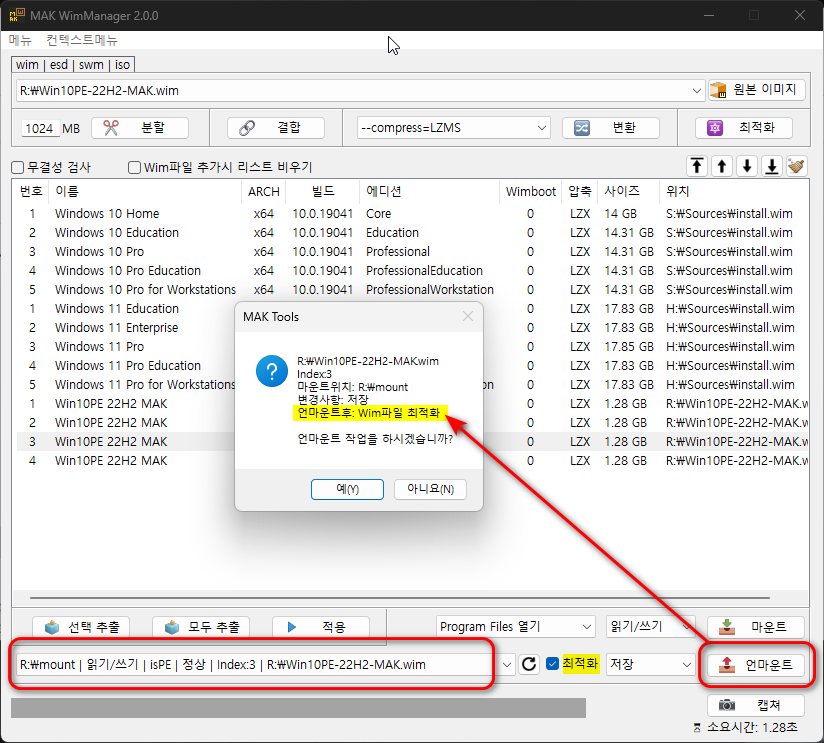Viewport: 824px width, 743px height.
Task: Click the 빌드 column header
Action: [x=323, y=191]
